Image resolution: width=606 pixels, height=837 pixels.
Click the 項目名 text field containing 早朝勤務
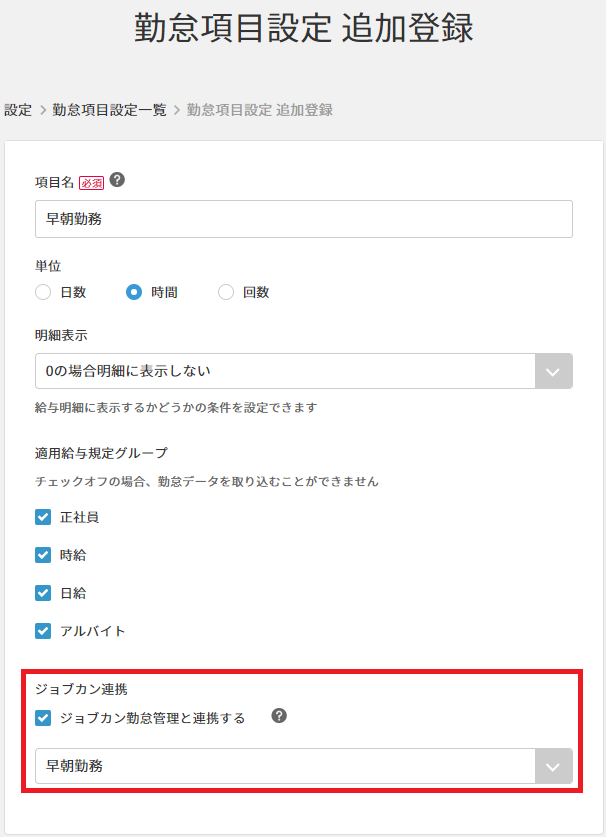click(303, 219)
